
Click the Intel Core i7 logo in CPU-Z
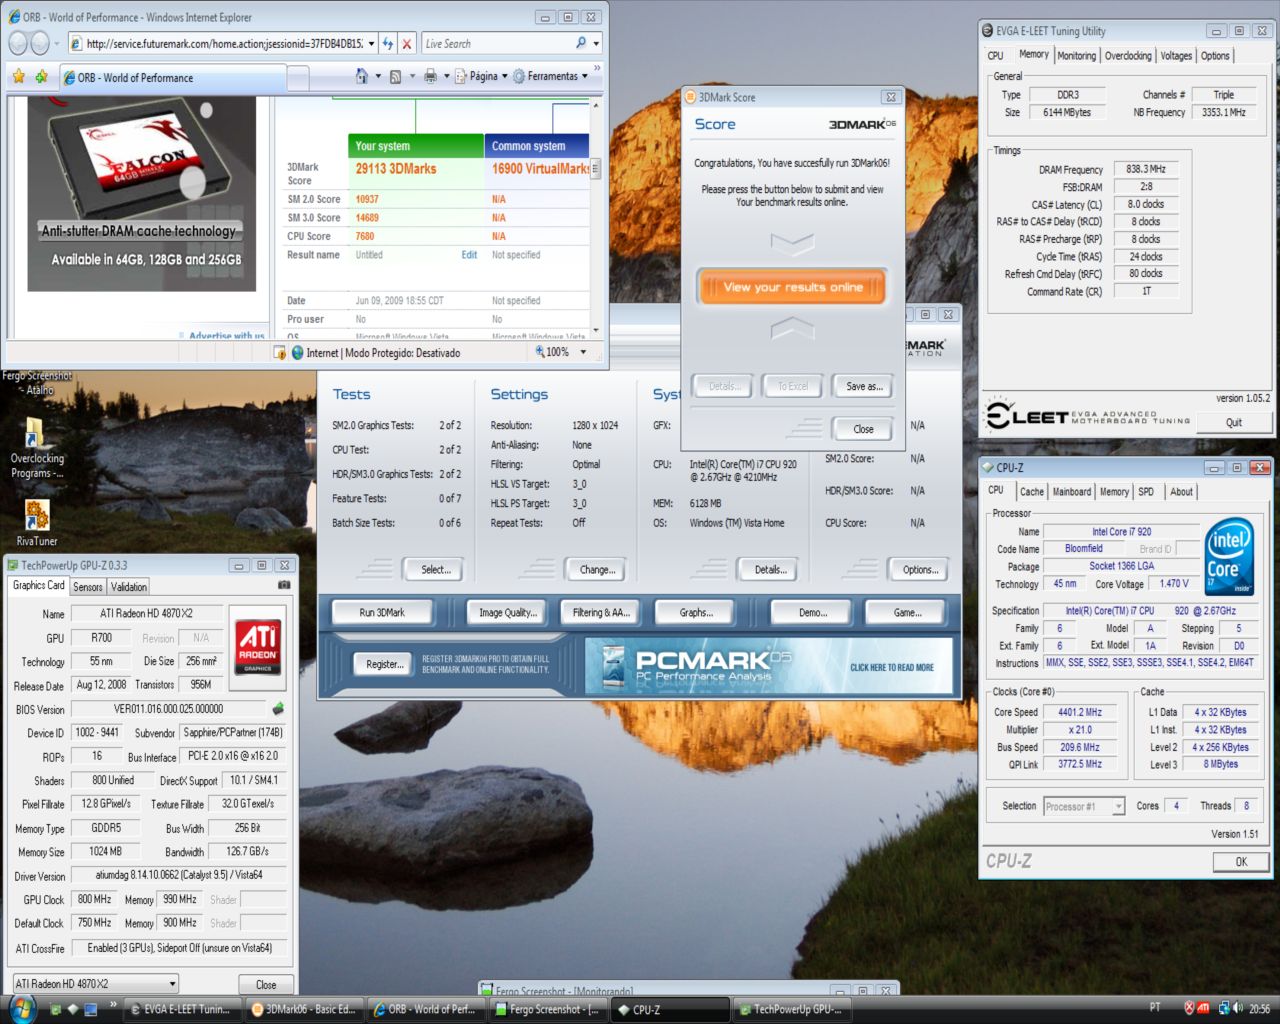click(1229, 557)
